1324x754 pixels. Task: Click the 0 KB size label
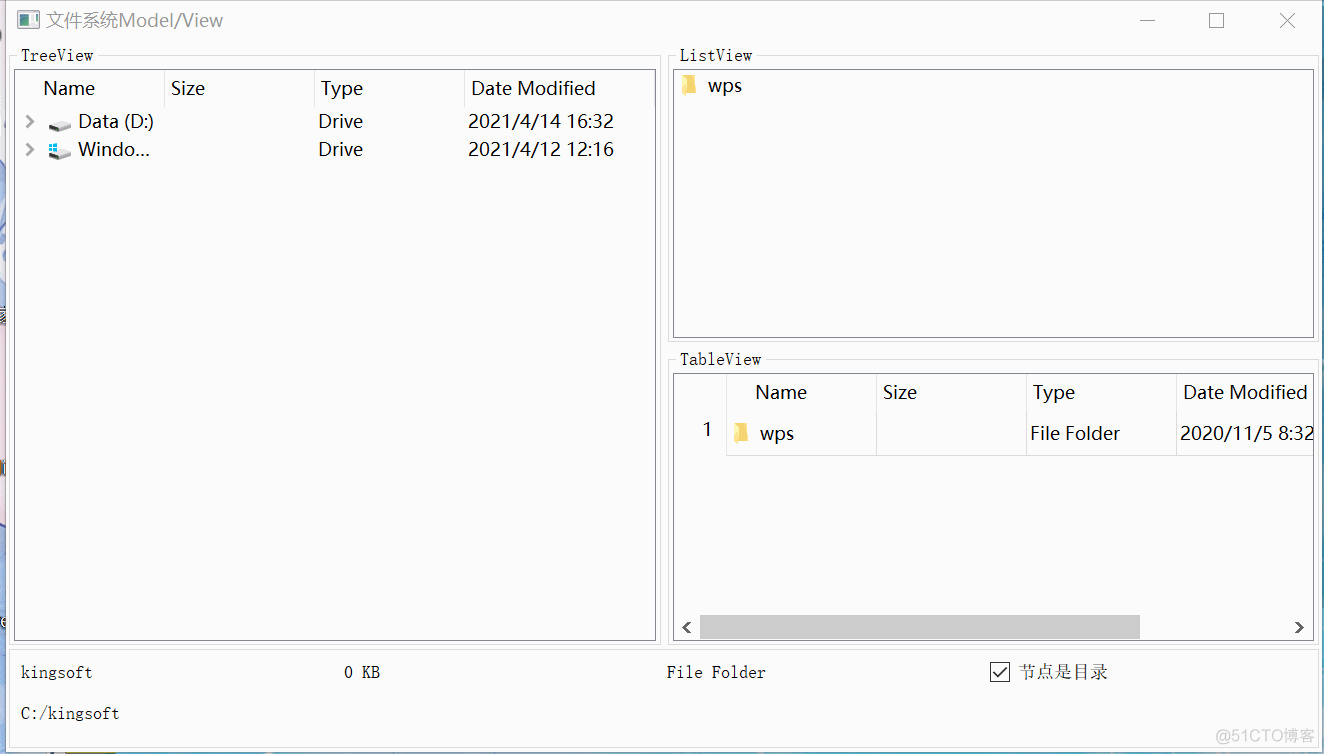362,673
